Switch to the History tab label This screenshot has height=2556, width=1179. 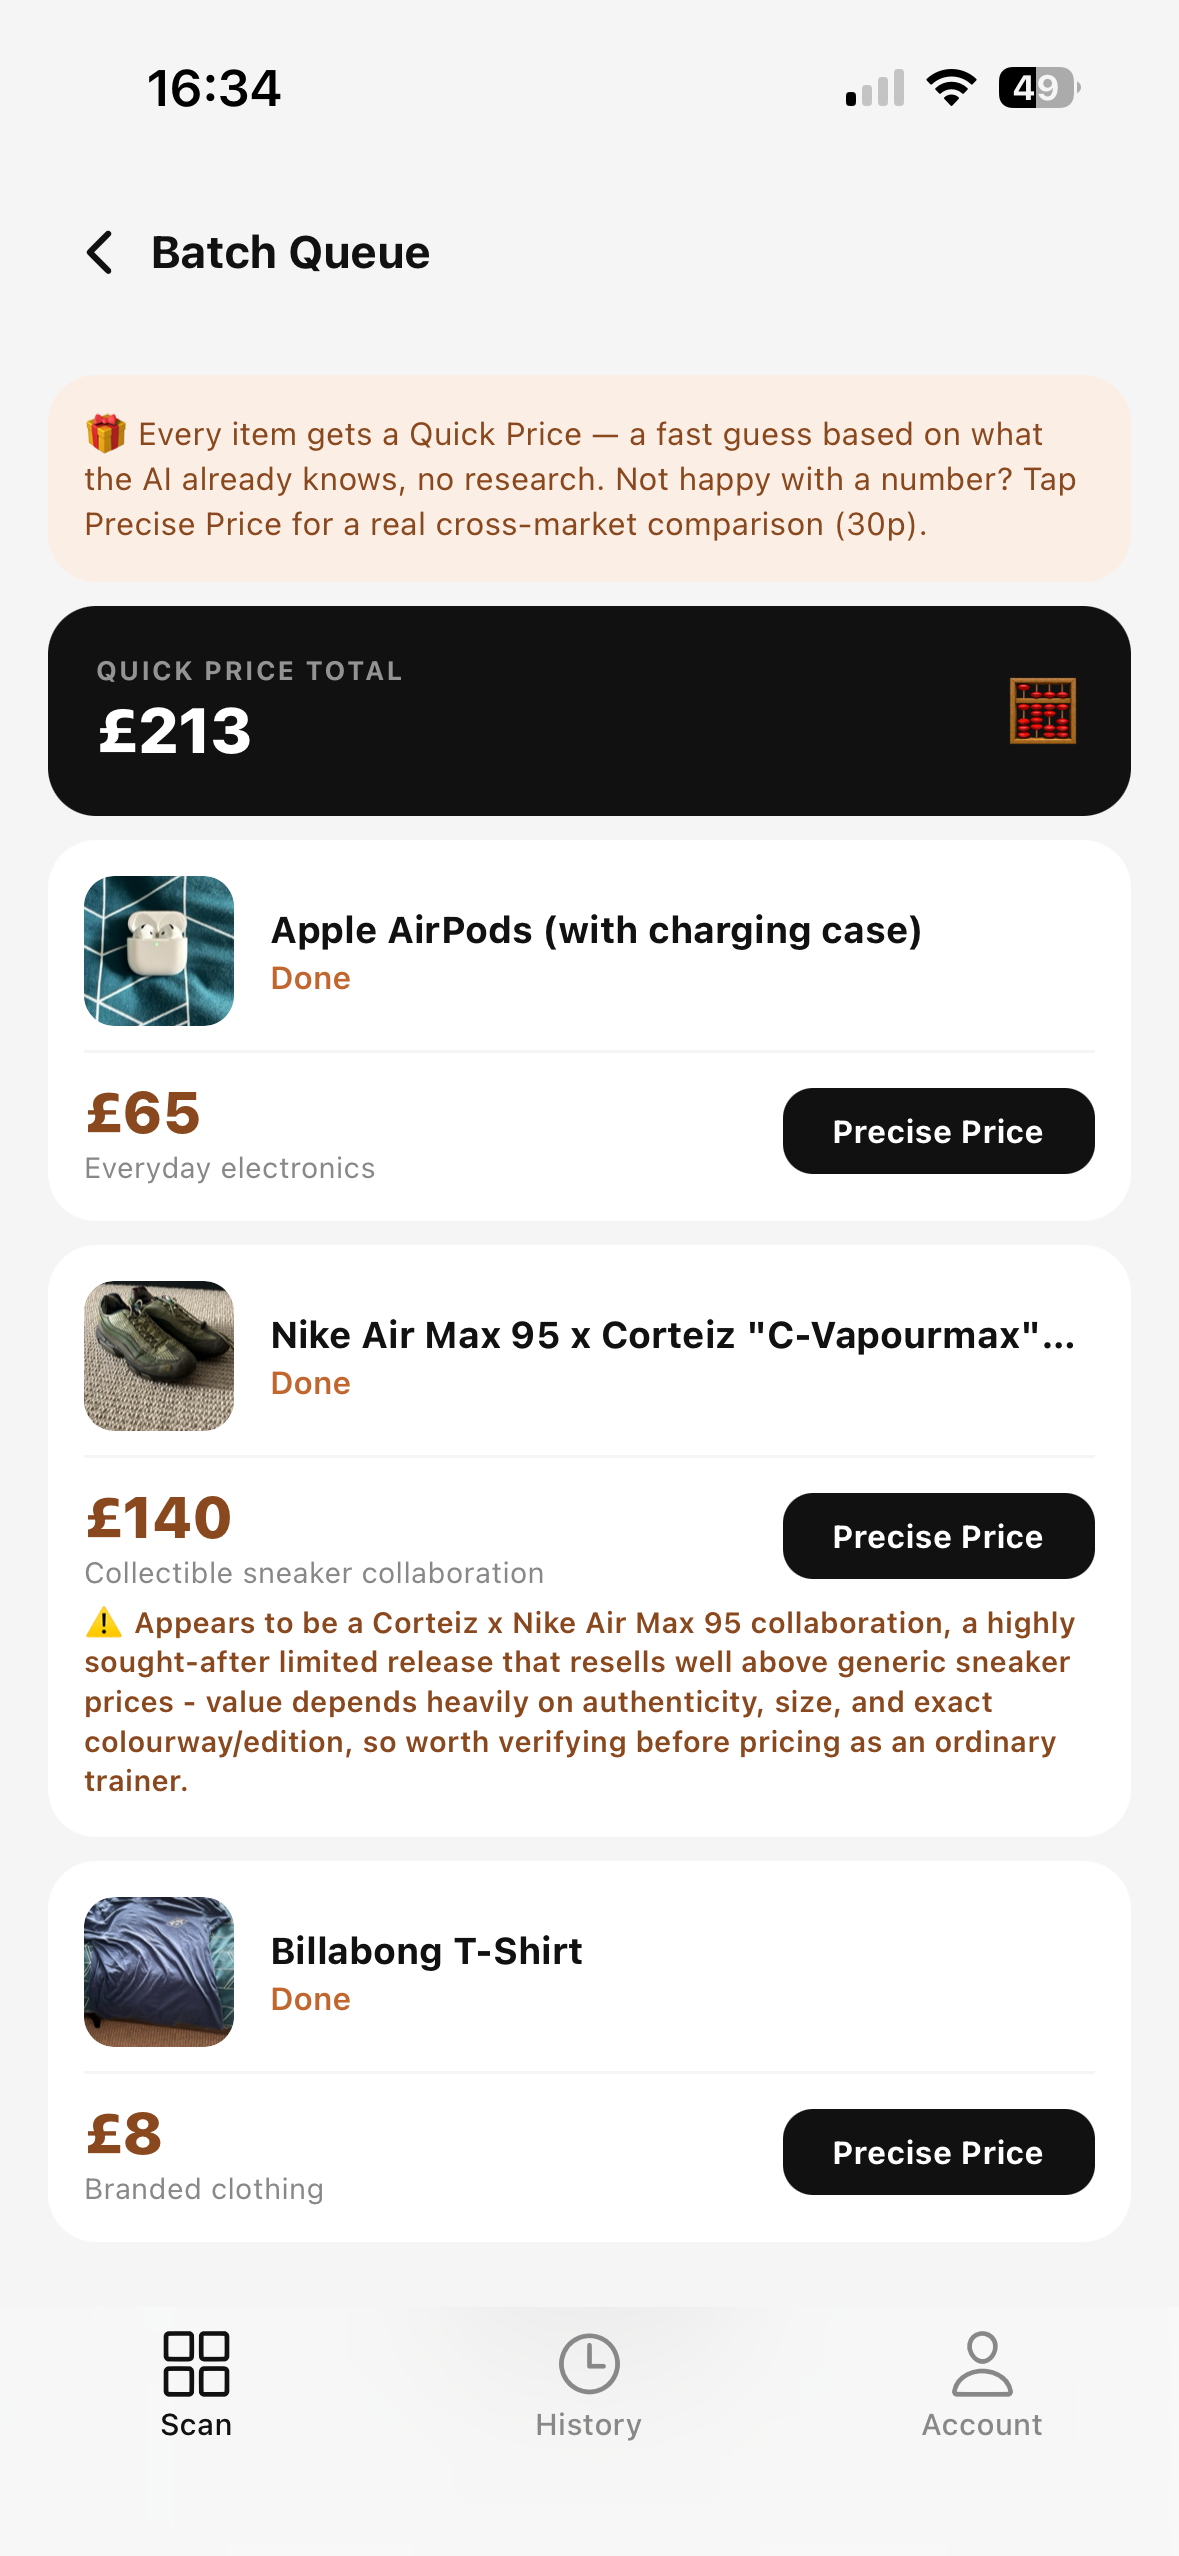589,2425
